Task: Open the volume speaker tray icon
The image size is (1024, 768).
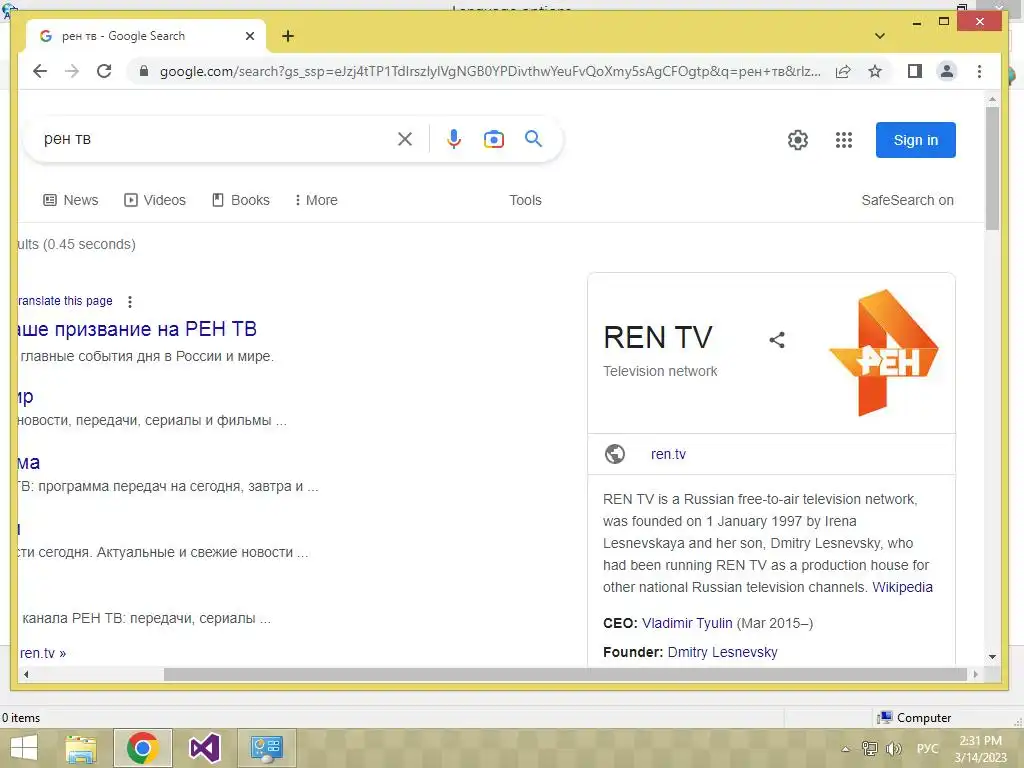Action: (893, 748)
